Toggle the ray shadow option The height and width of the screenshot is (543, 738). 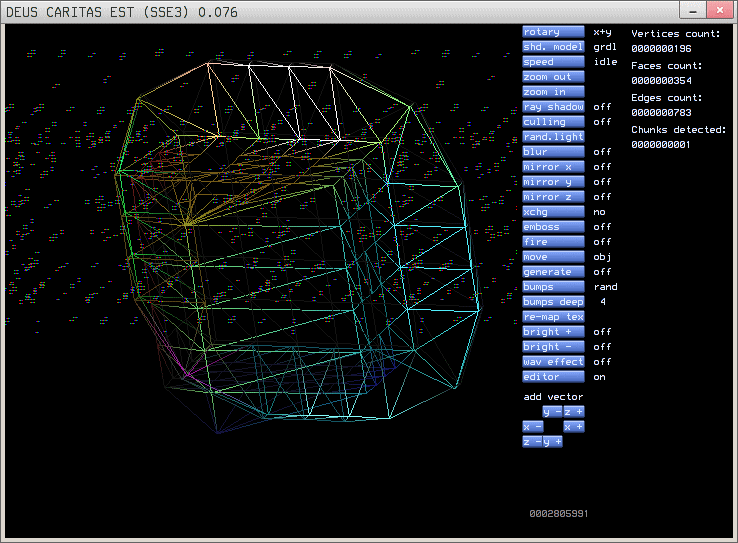point(553,107)
